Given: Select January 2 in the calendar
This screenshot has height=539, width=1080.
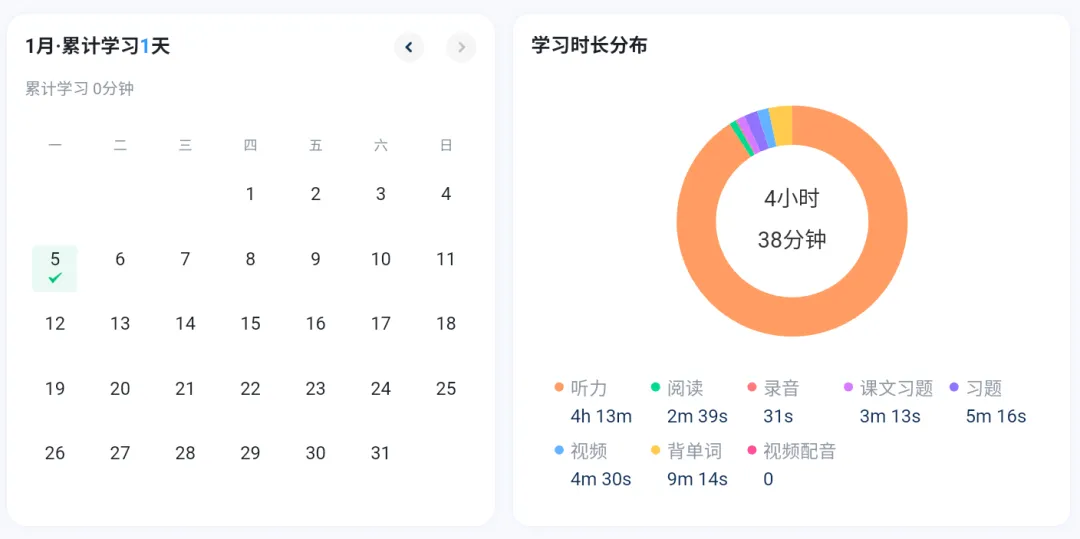Looking at the screenshot, I should 315,194.
